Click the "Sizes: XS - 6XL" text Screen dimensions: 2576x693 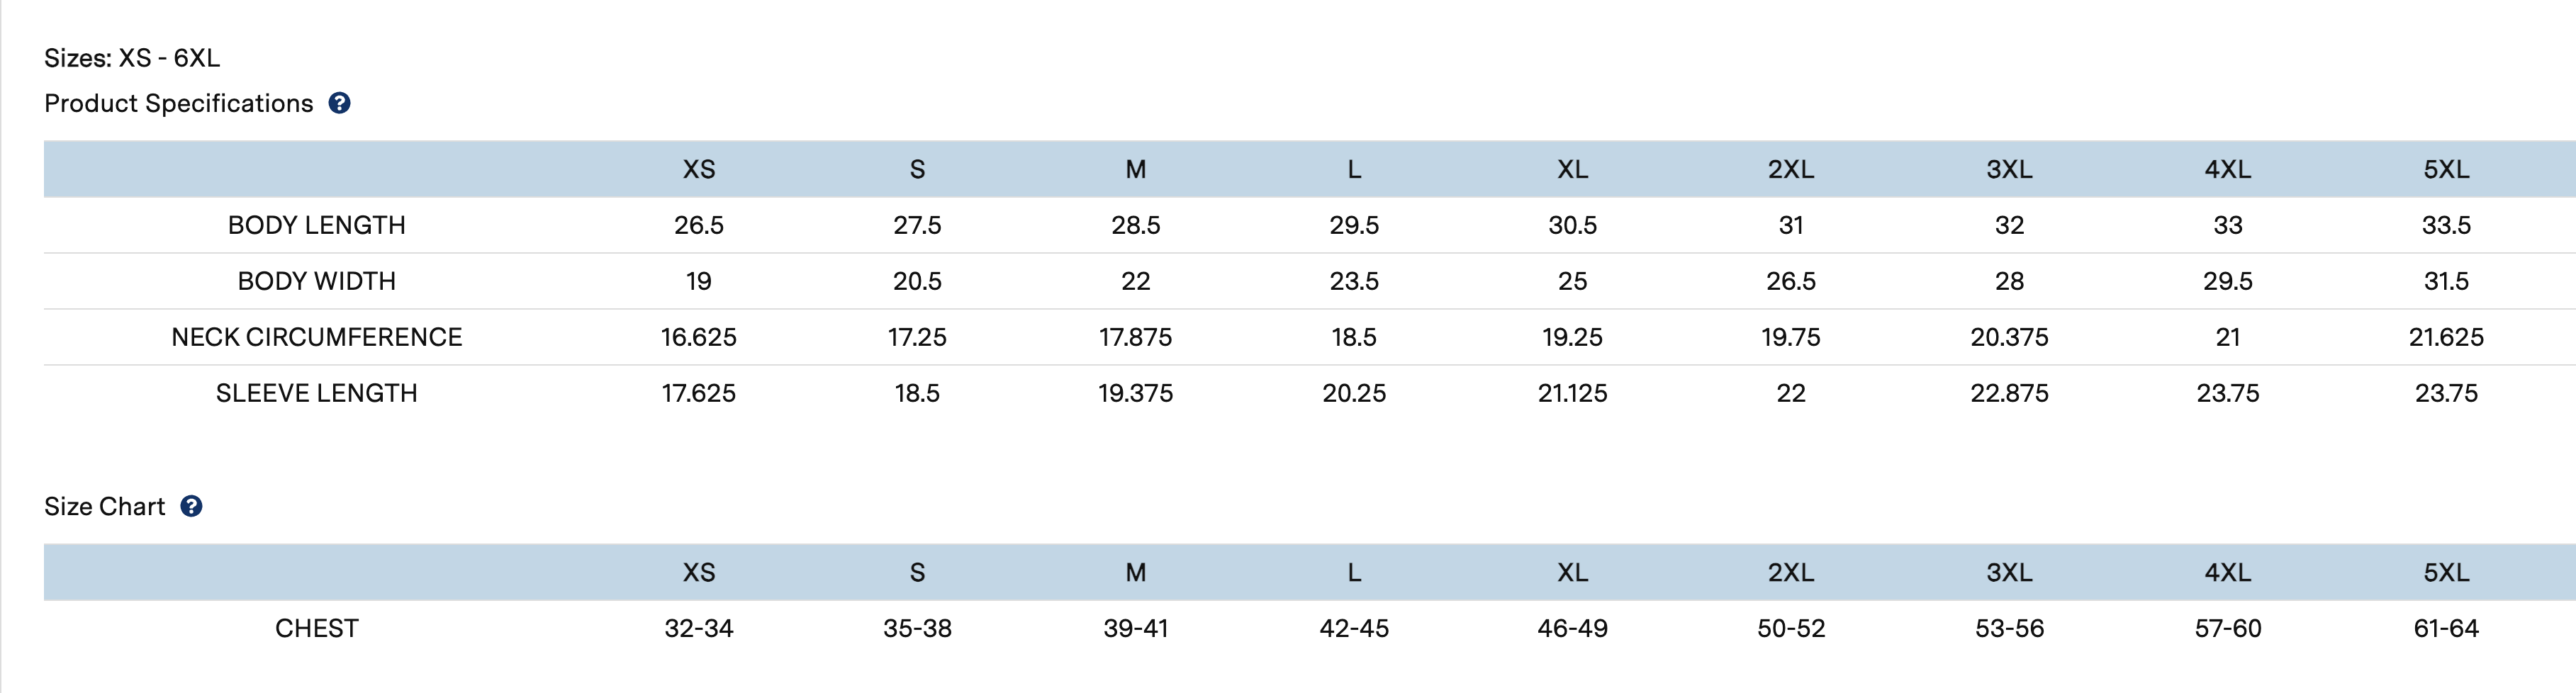click(x=132, y=58)
